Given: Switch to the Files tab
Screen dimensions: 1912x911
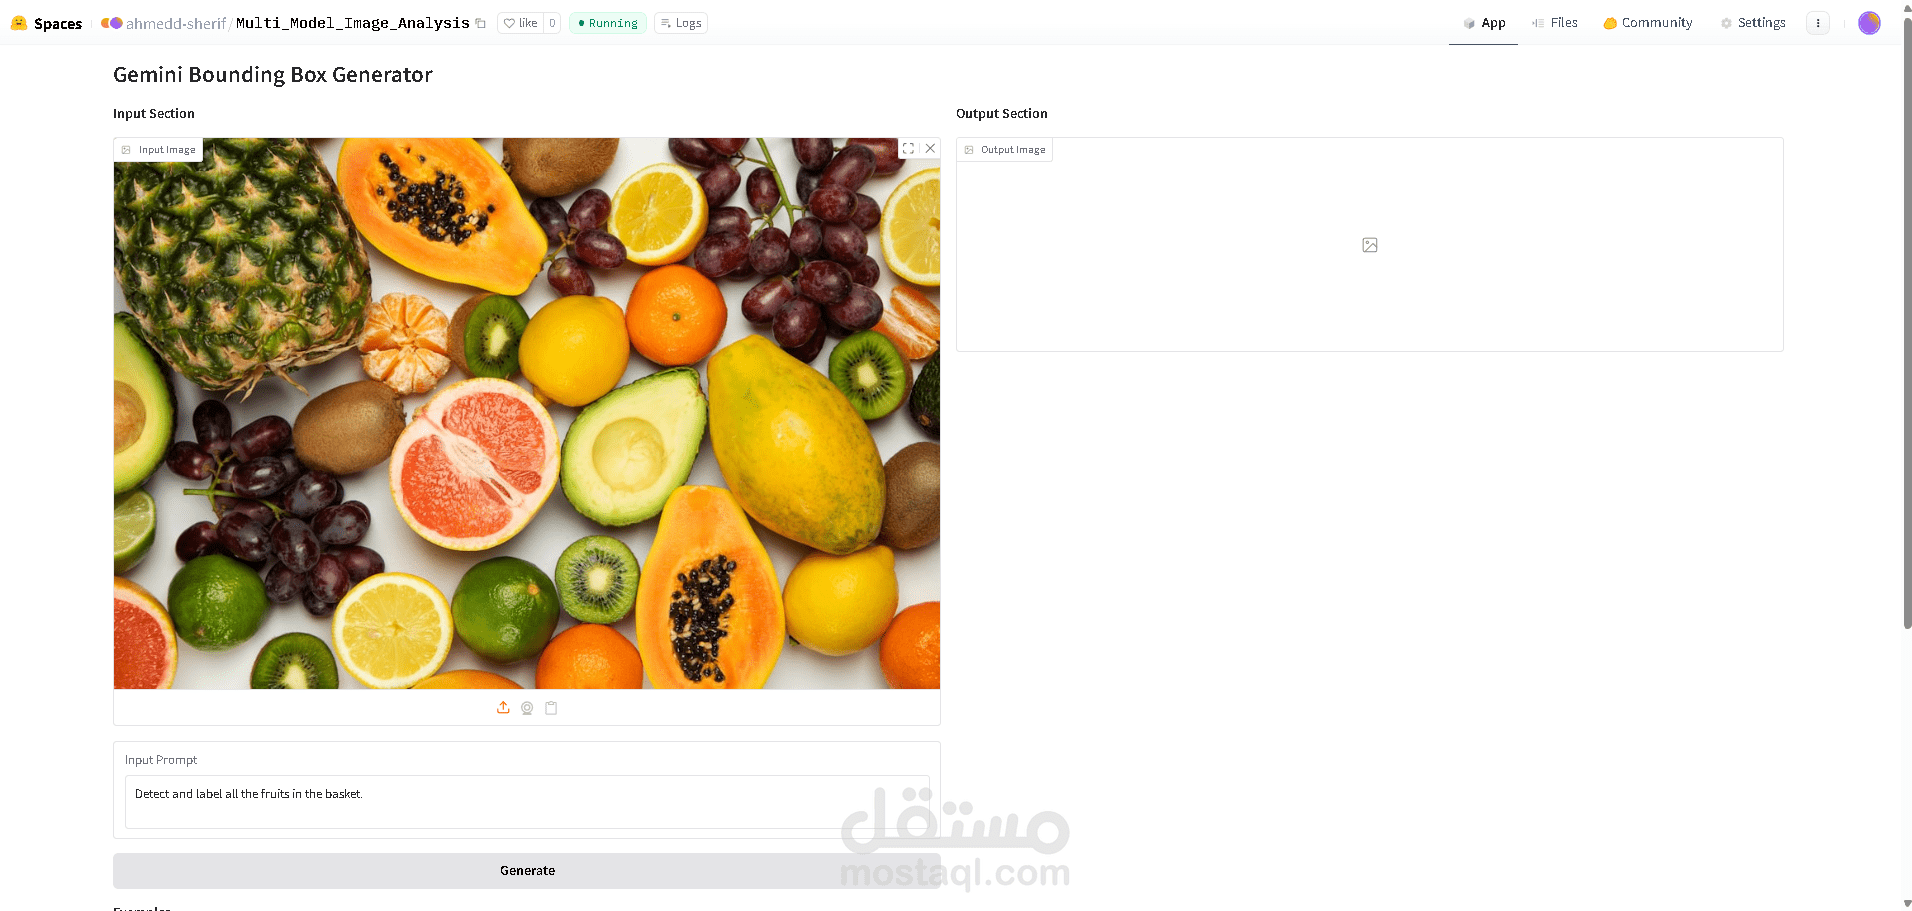Looking at the screenshot, I should (1555, 23).
